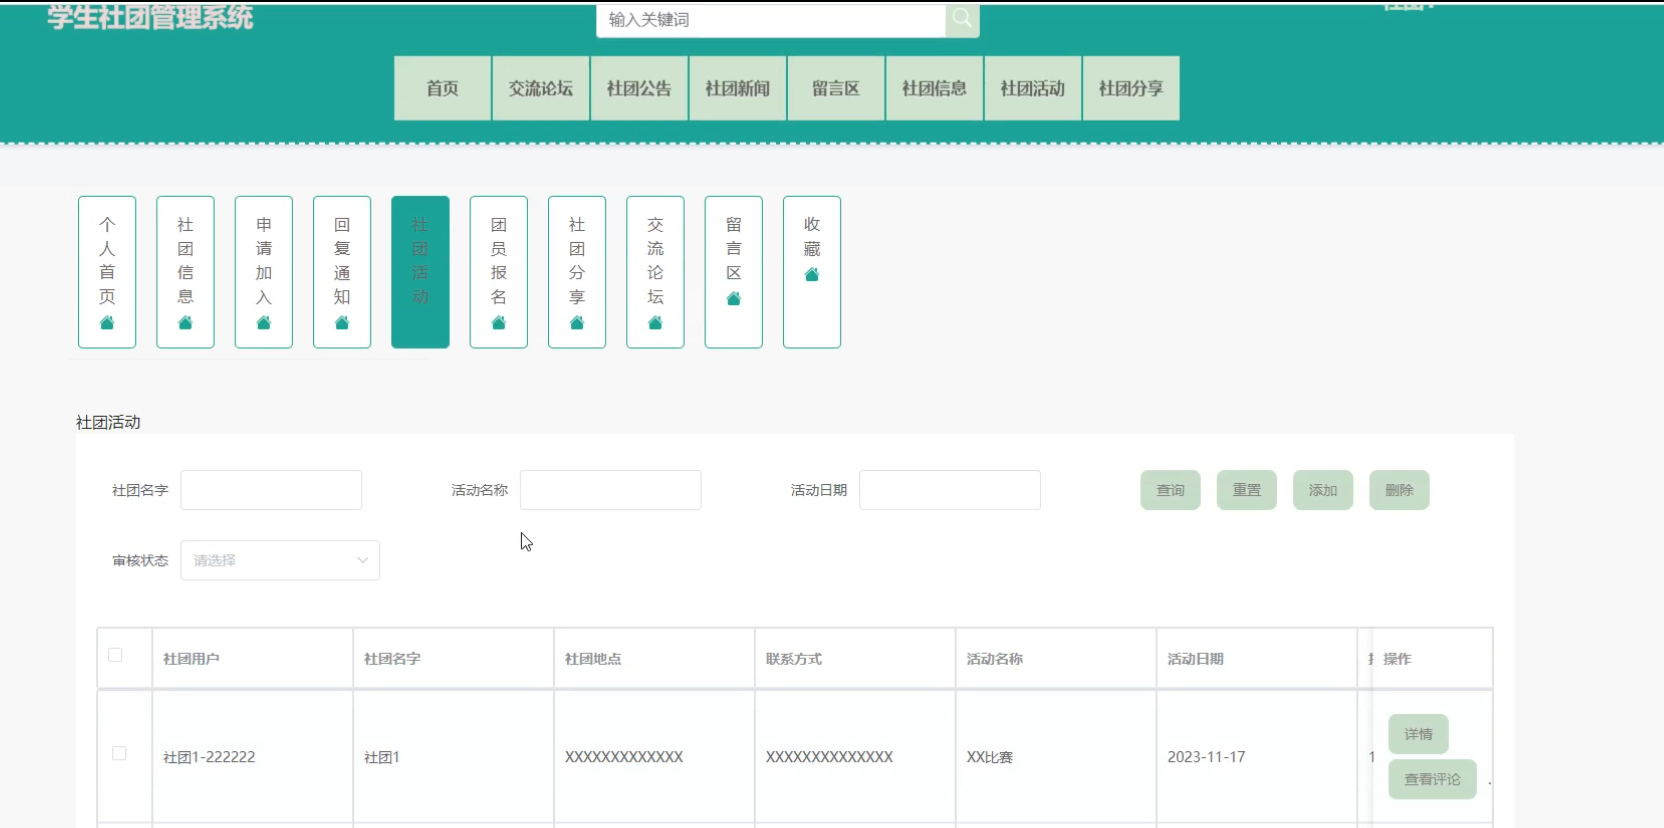Viewport: 1664px width, 828px height.
Task: Click the 学生社团管理系统 site title
Action: click(150, 16)
